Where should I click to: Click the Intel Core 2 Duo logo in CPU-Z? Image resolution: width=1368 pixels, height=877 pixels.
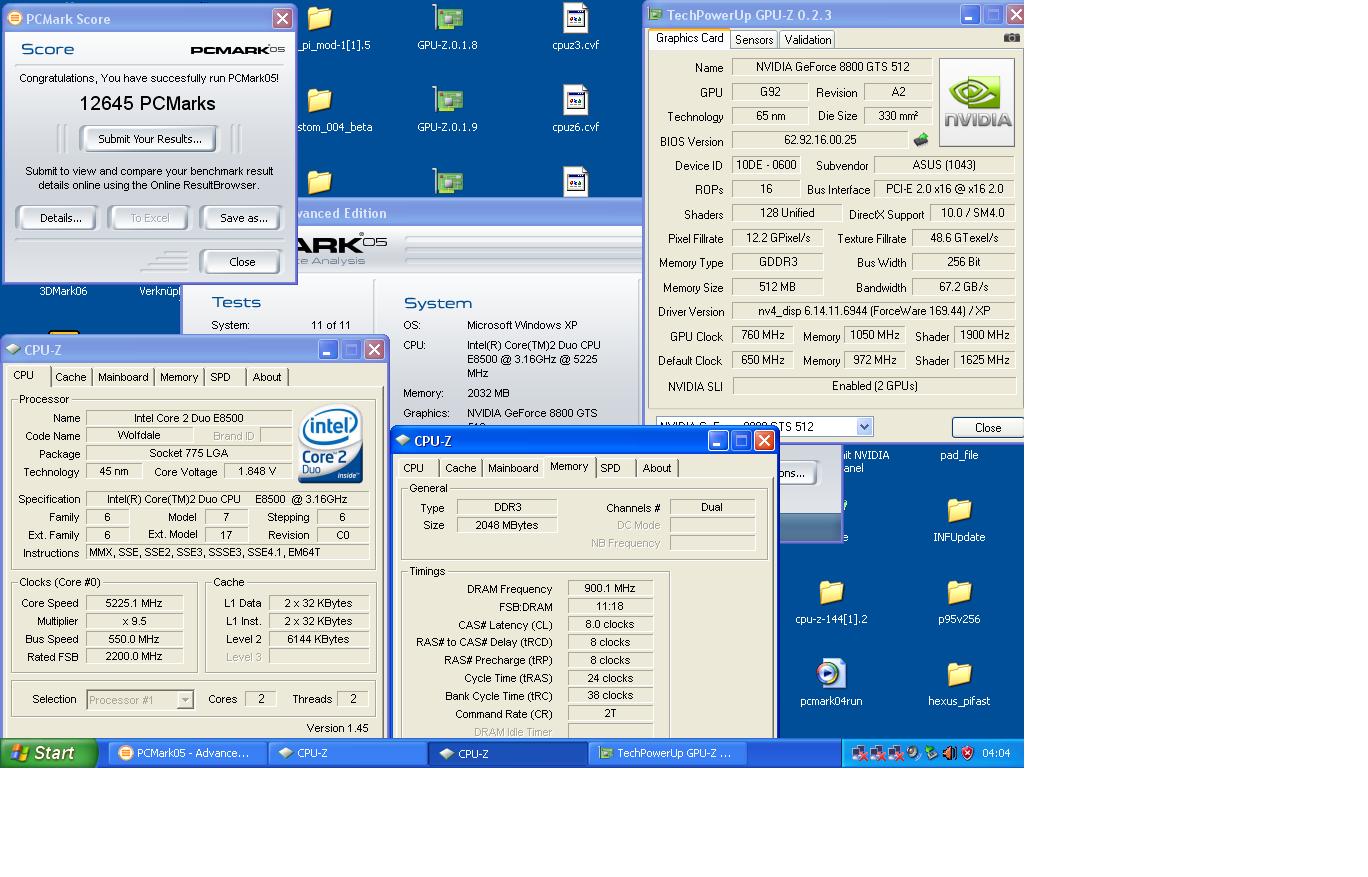[x=331, y=444]
